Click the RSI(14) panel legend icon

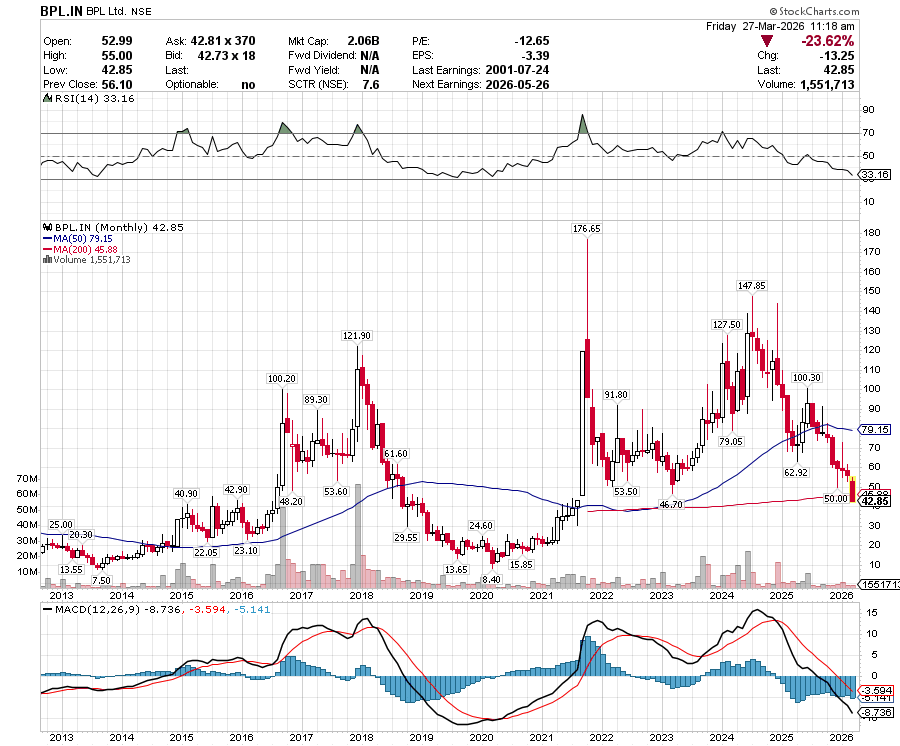point(48,99)
